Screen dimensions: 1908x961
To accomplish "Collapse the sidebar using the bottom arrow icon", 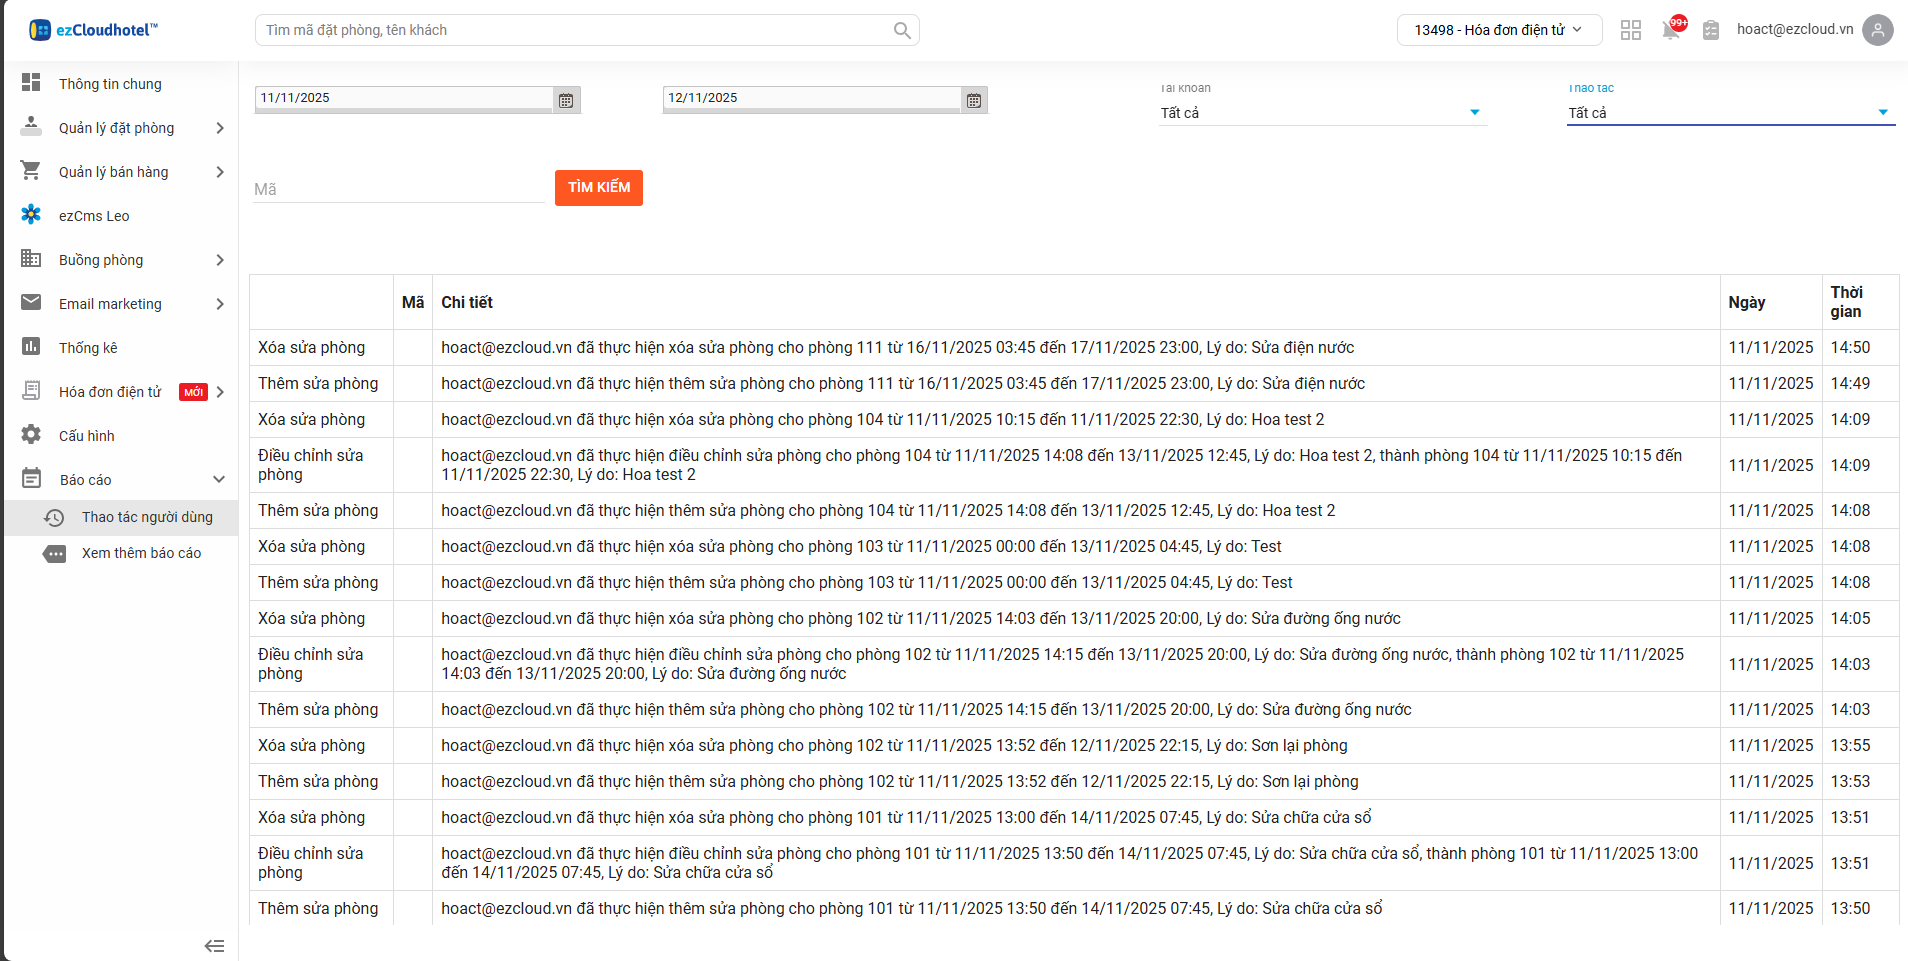I will (214, 945).
